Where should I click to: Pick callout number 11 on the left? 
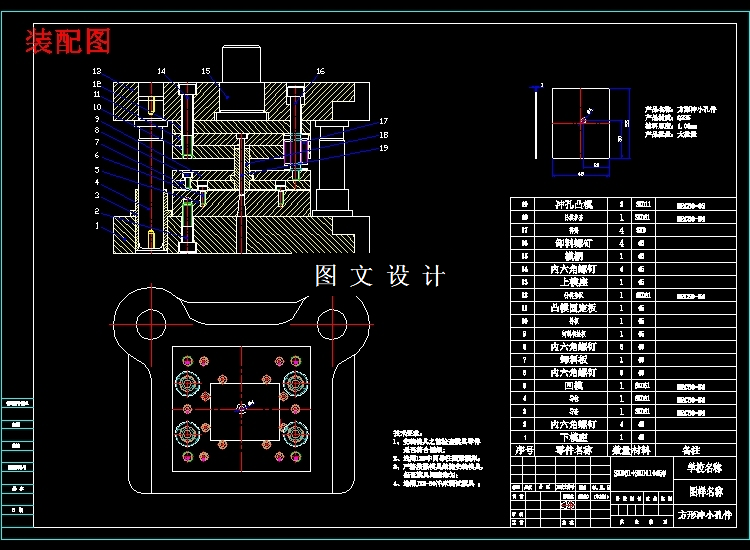tap(97, 94)
